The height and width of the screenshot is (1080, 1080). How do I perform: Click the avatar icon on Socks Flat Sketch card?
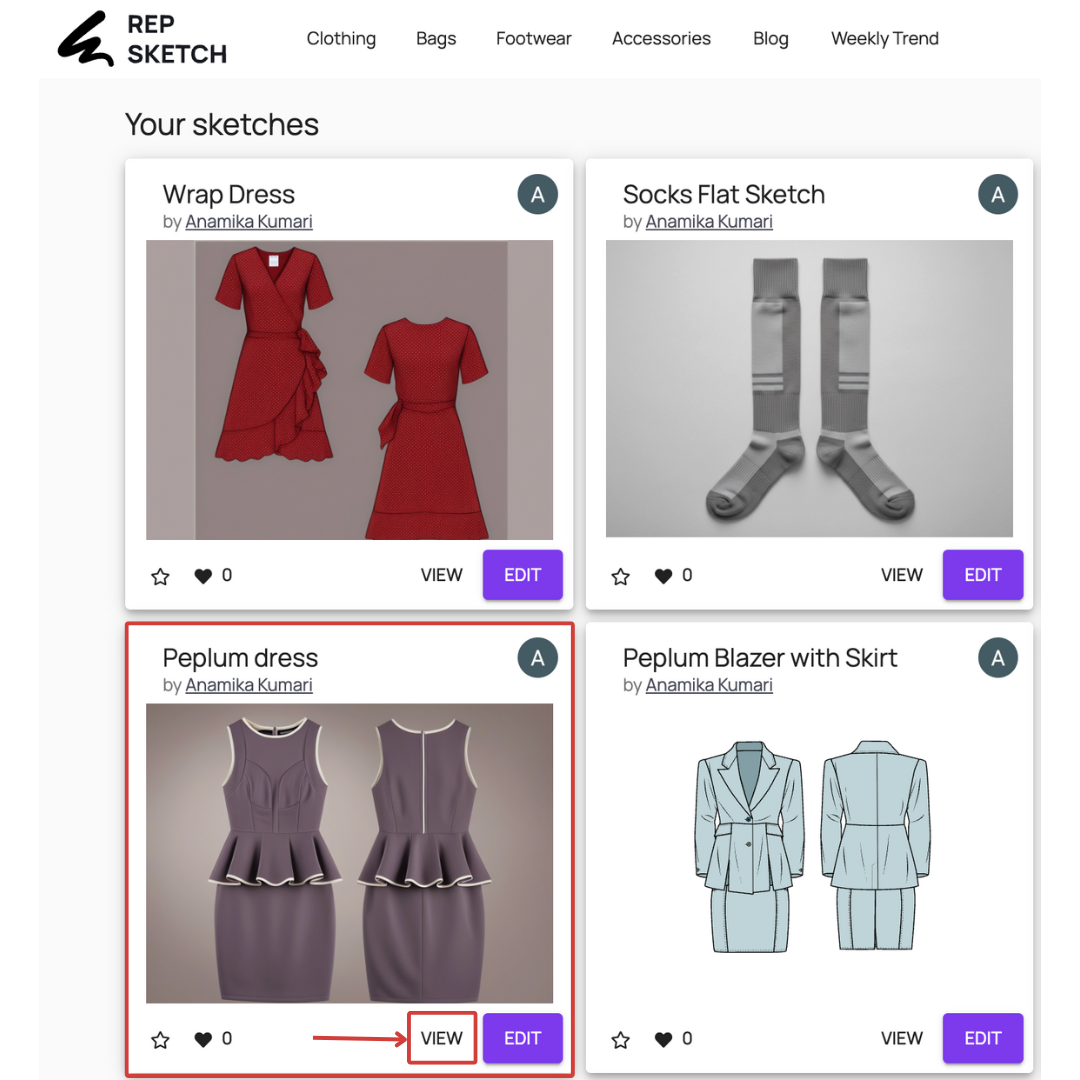tap(998, 194)
